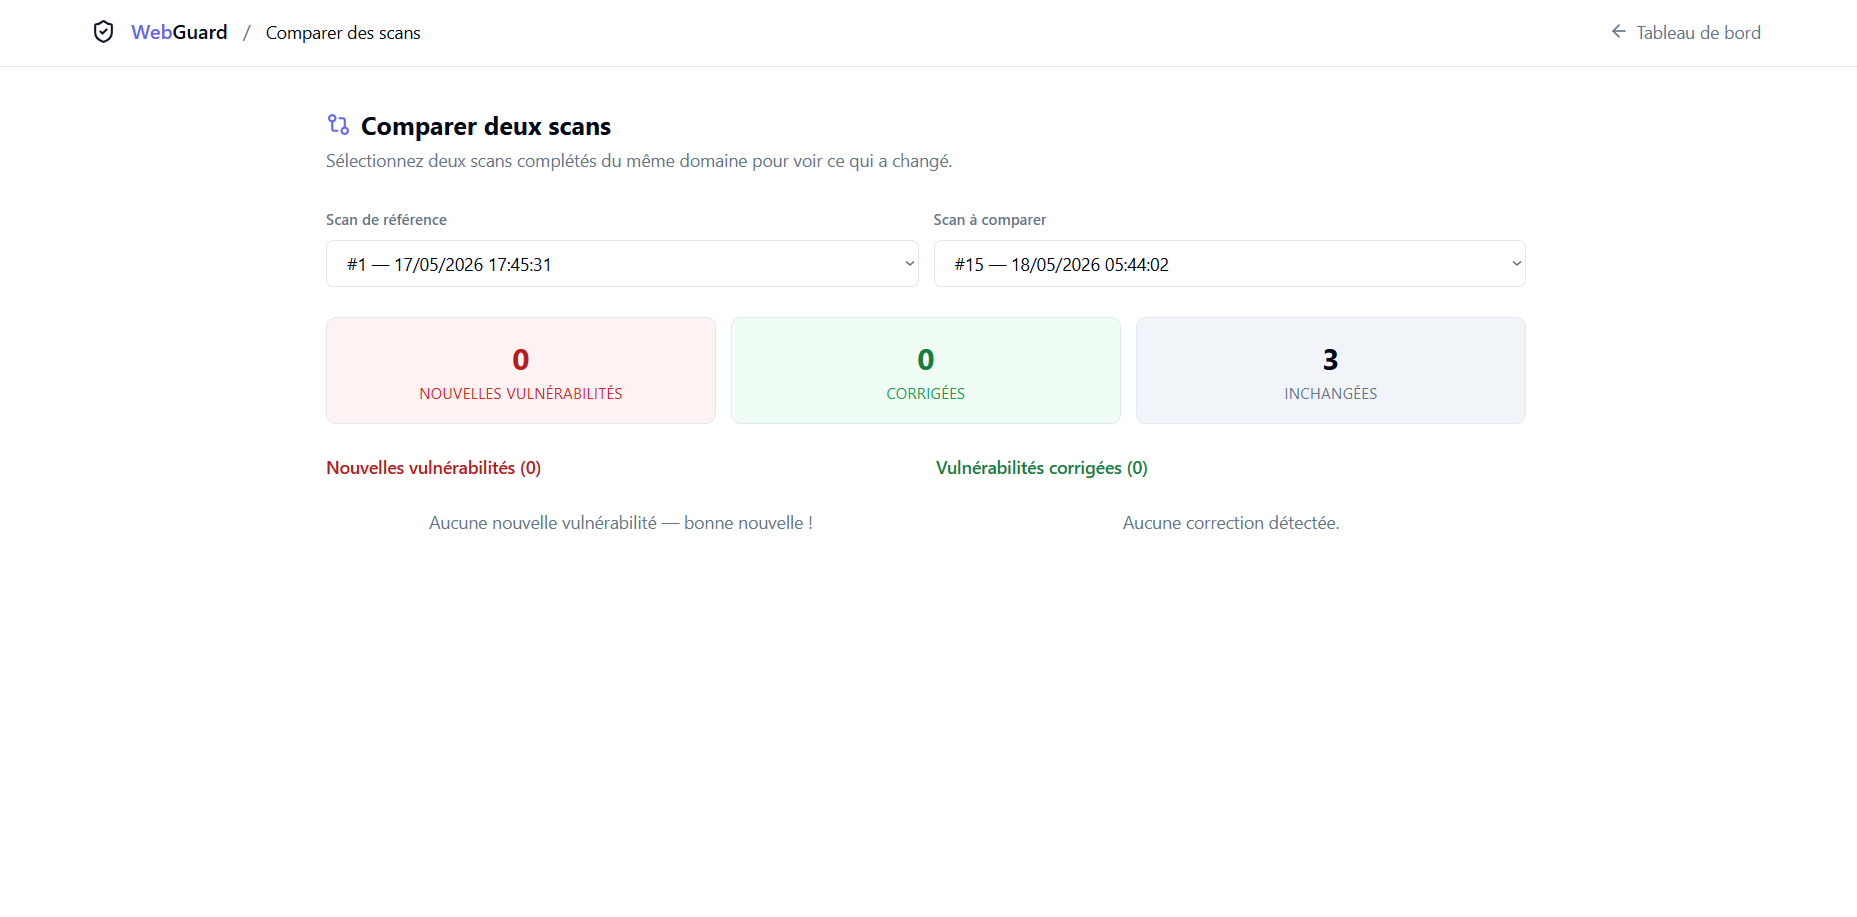Click the Scan de référence label
Screen dimensions: 1857x917
(386, 220)
